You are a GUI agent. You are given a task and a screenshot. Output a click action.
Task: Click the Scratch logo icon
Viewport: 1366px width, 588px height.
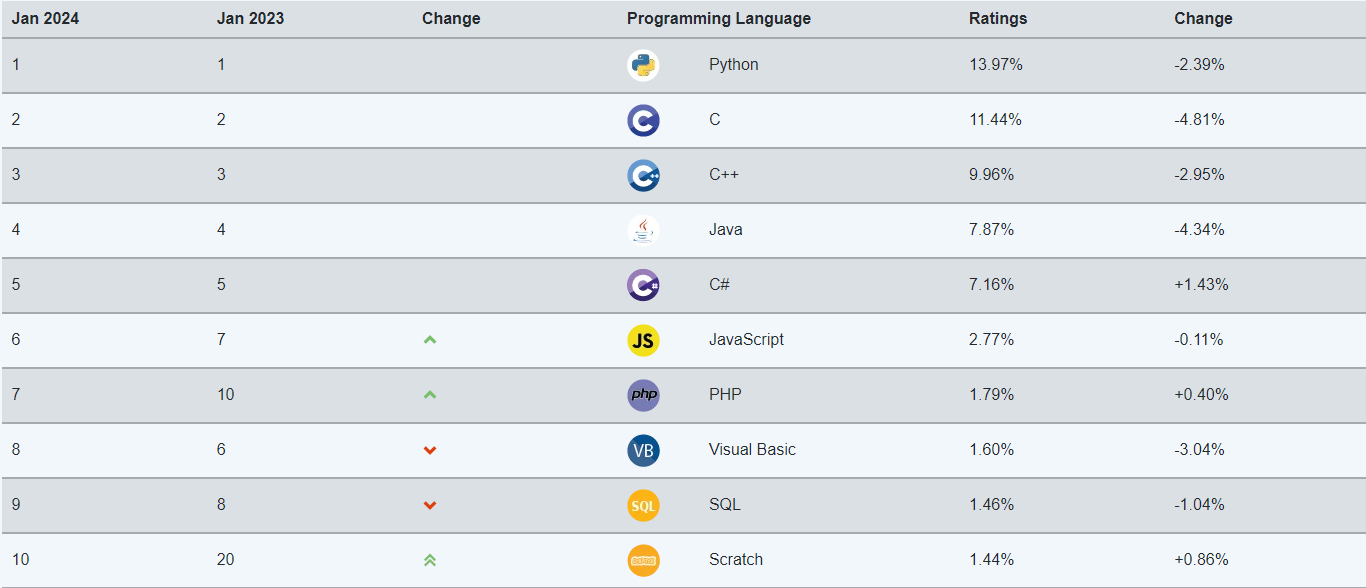tap(643, 561)
